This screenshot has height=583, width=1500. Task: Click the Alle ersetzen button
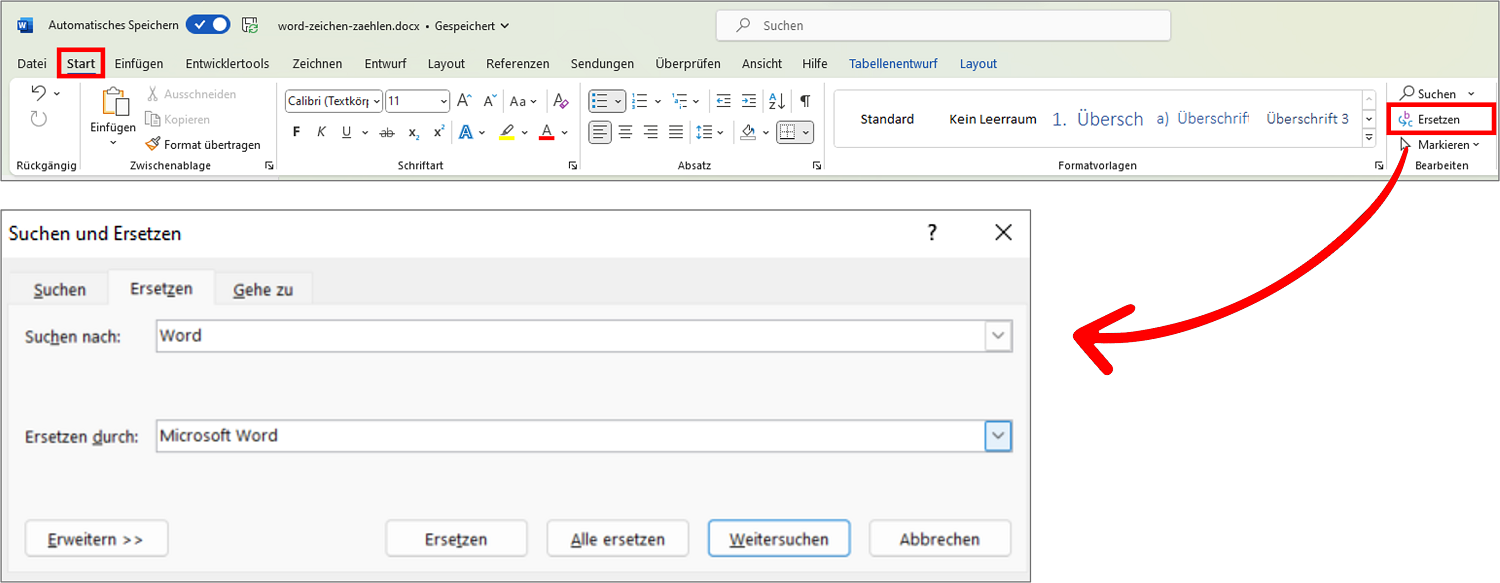pyautogui.click(x=618, y=539)
